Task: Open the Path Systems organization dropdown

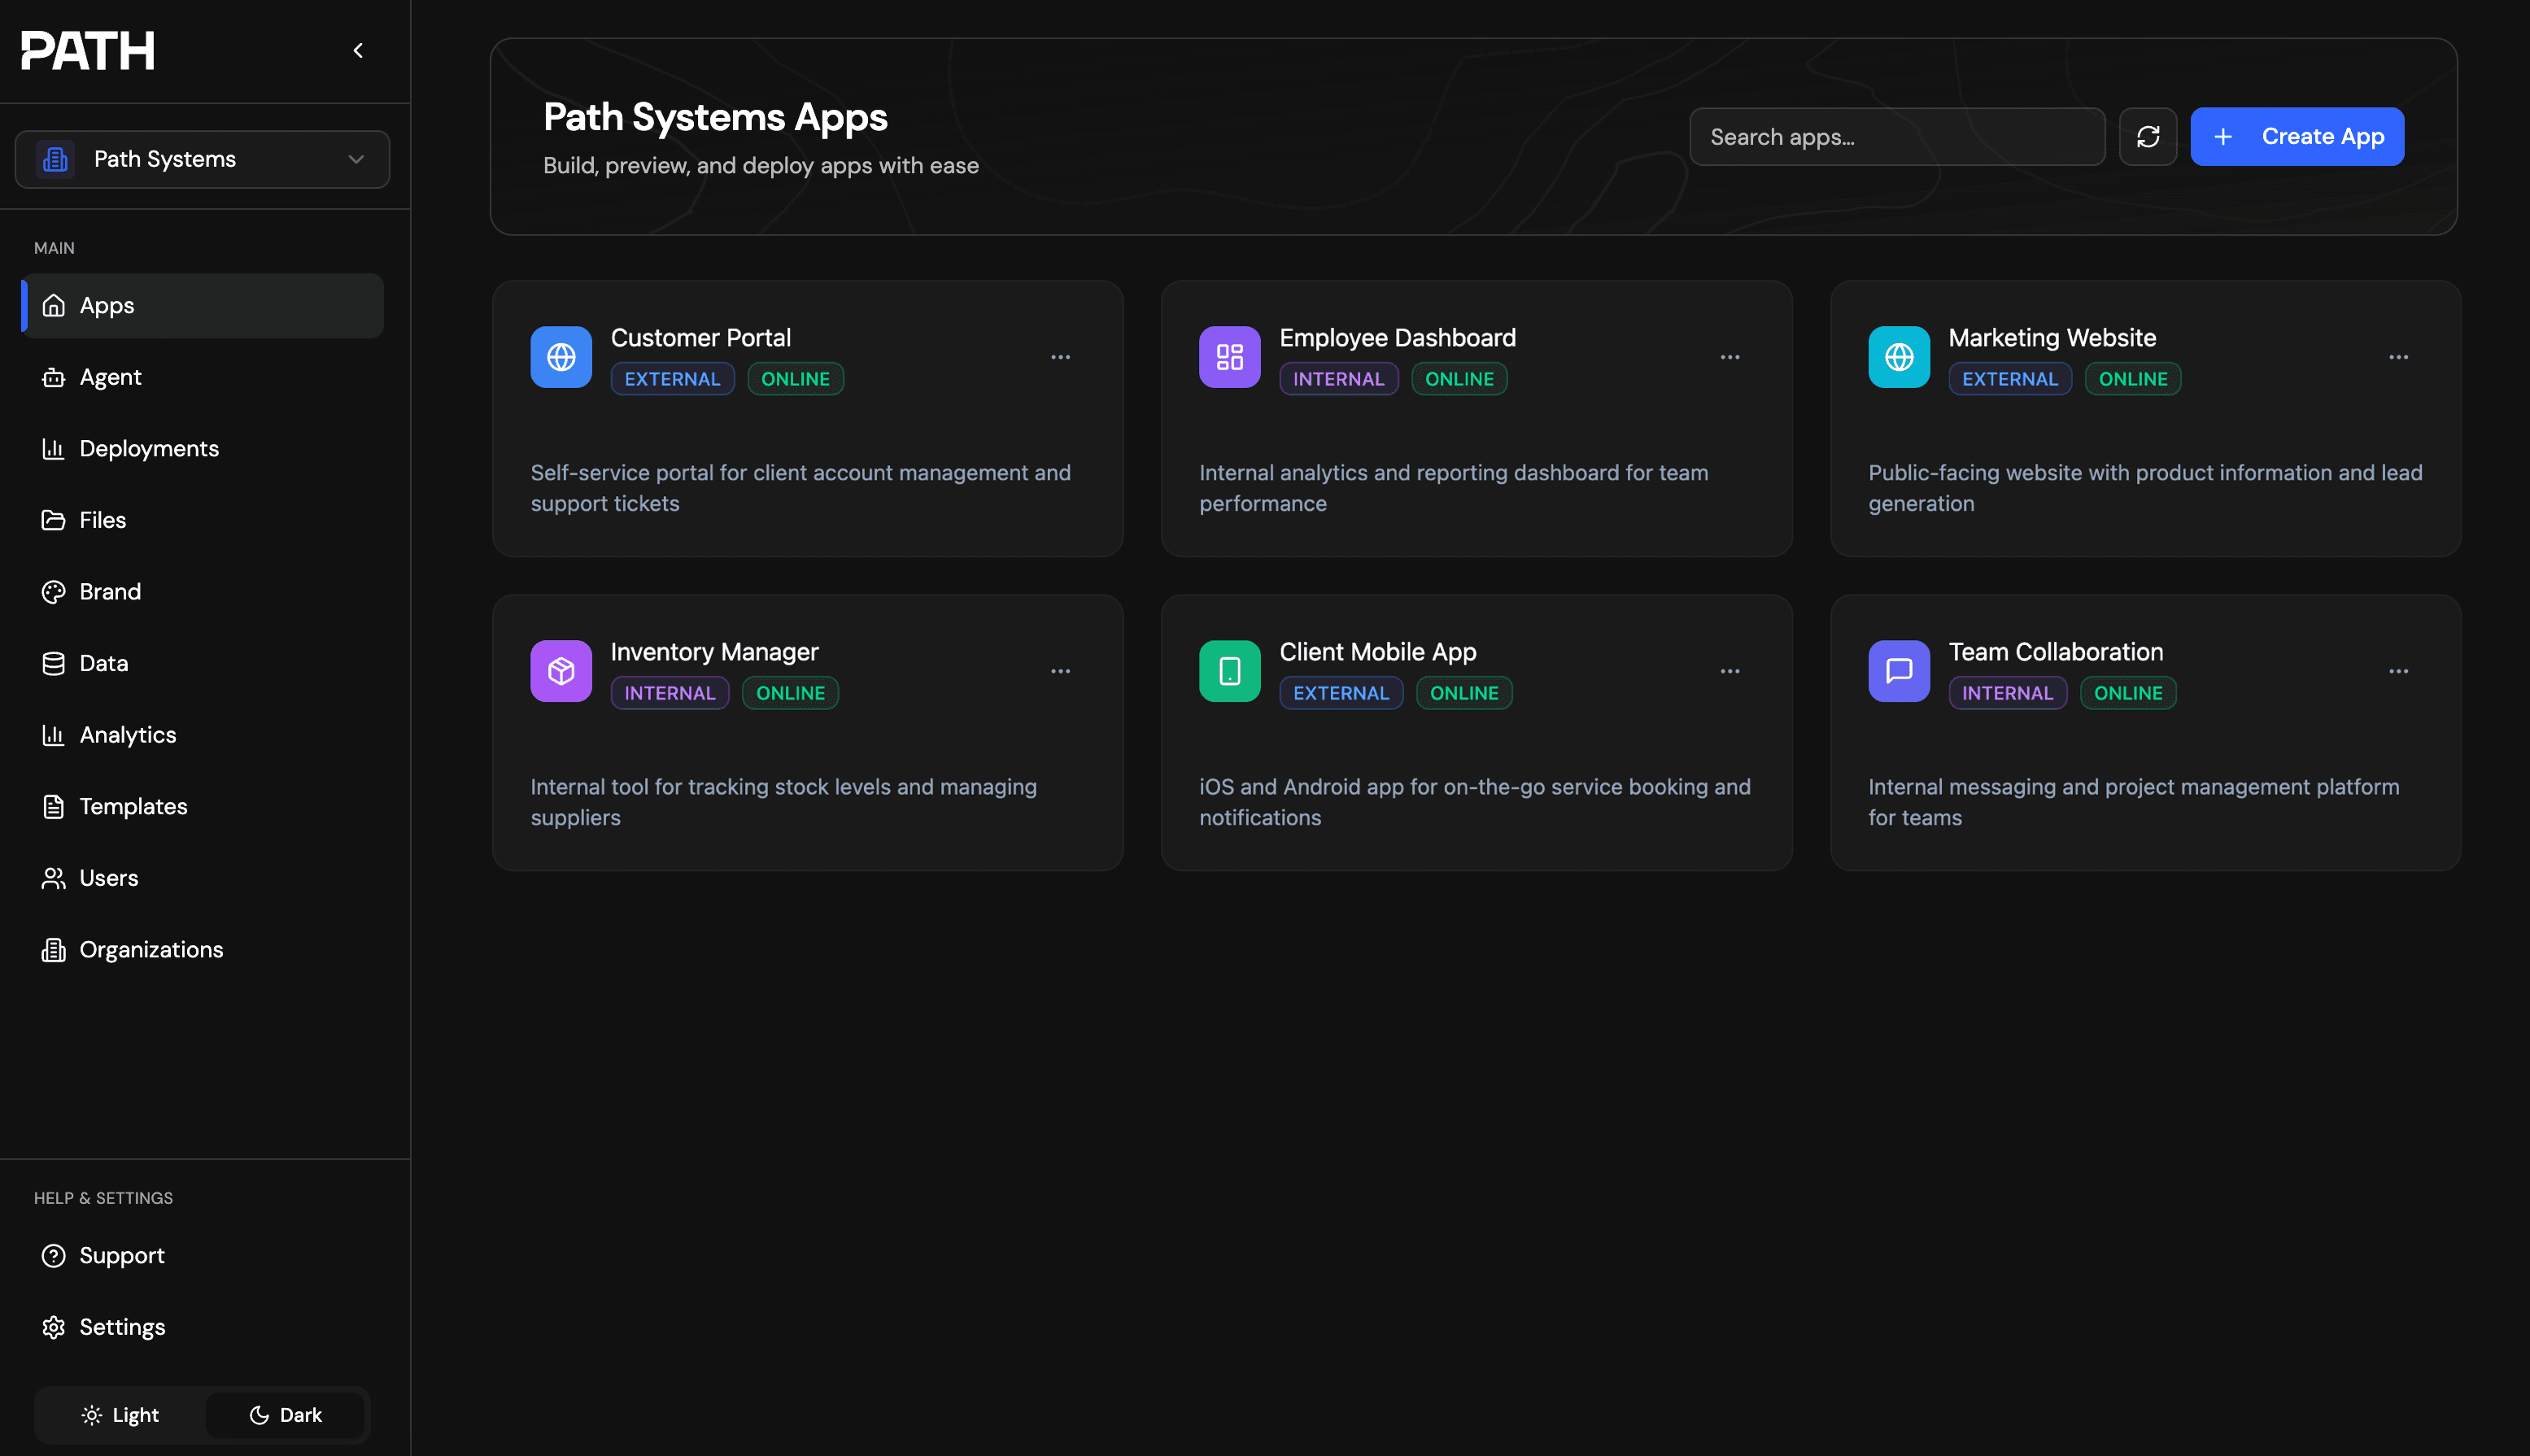Action: (202, 159)
